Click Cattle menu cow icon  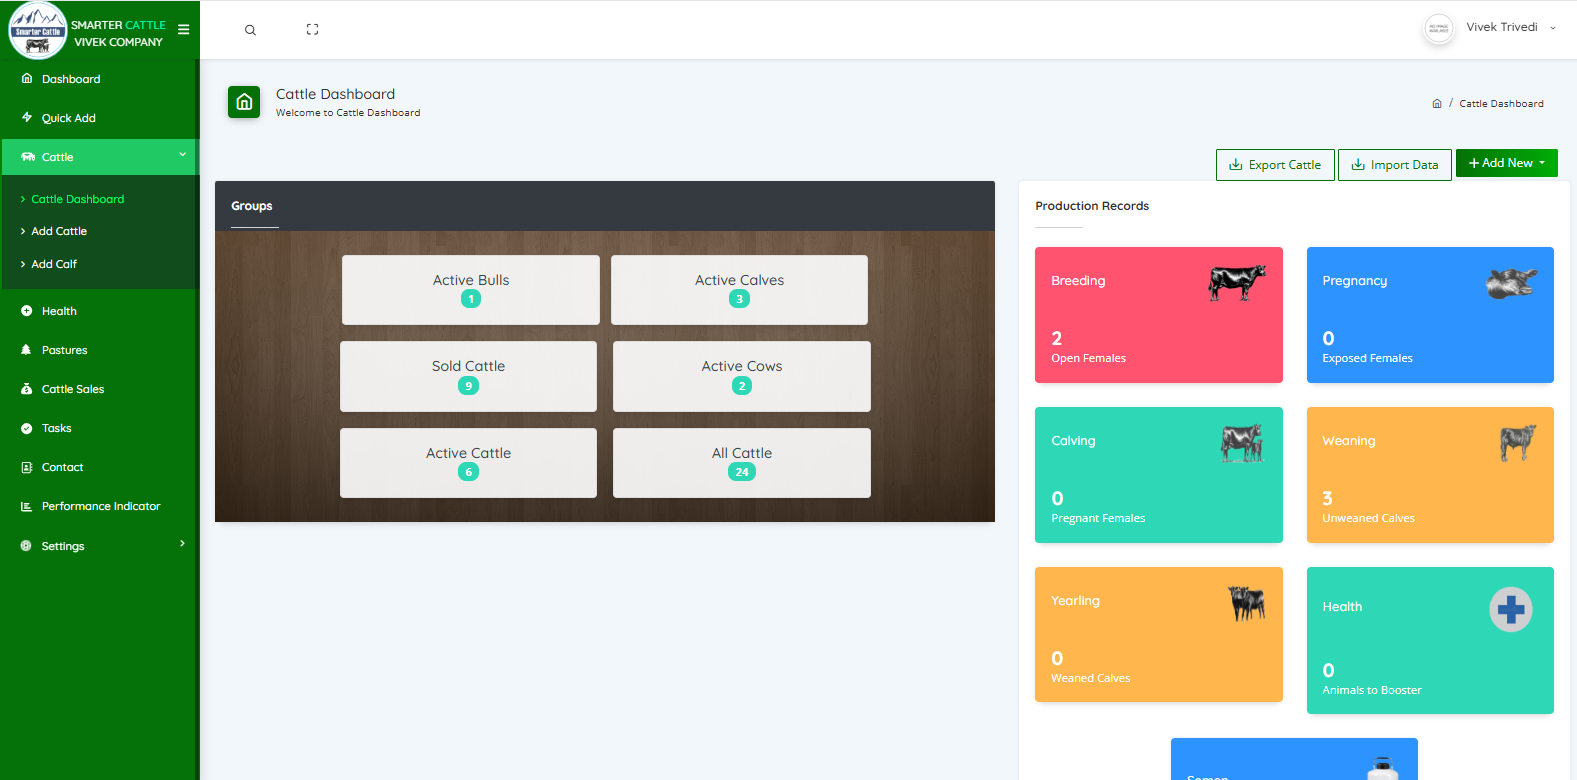pos(28,157)
